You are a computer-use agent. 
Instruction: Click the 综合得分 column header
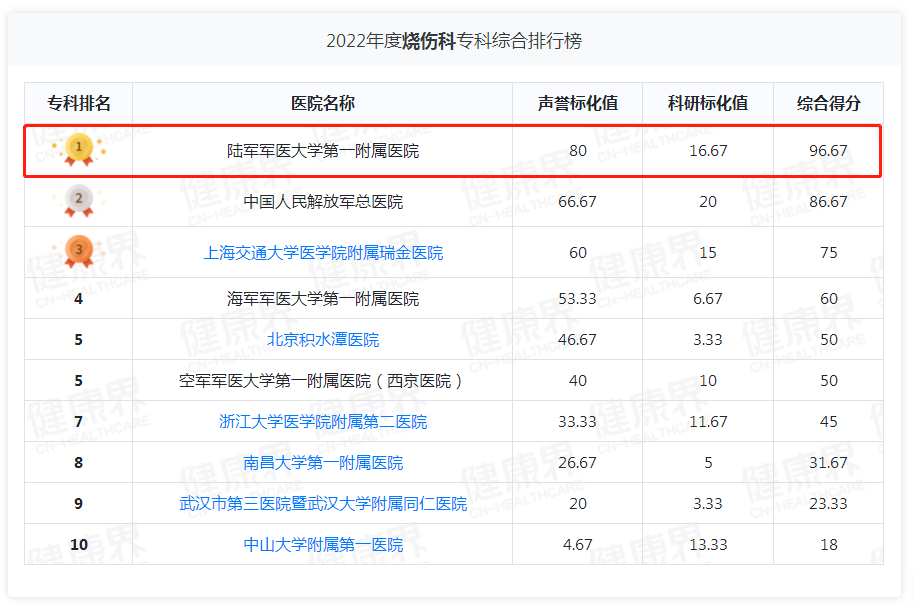pos(829,104)
